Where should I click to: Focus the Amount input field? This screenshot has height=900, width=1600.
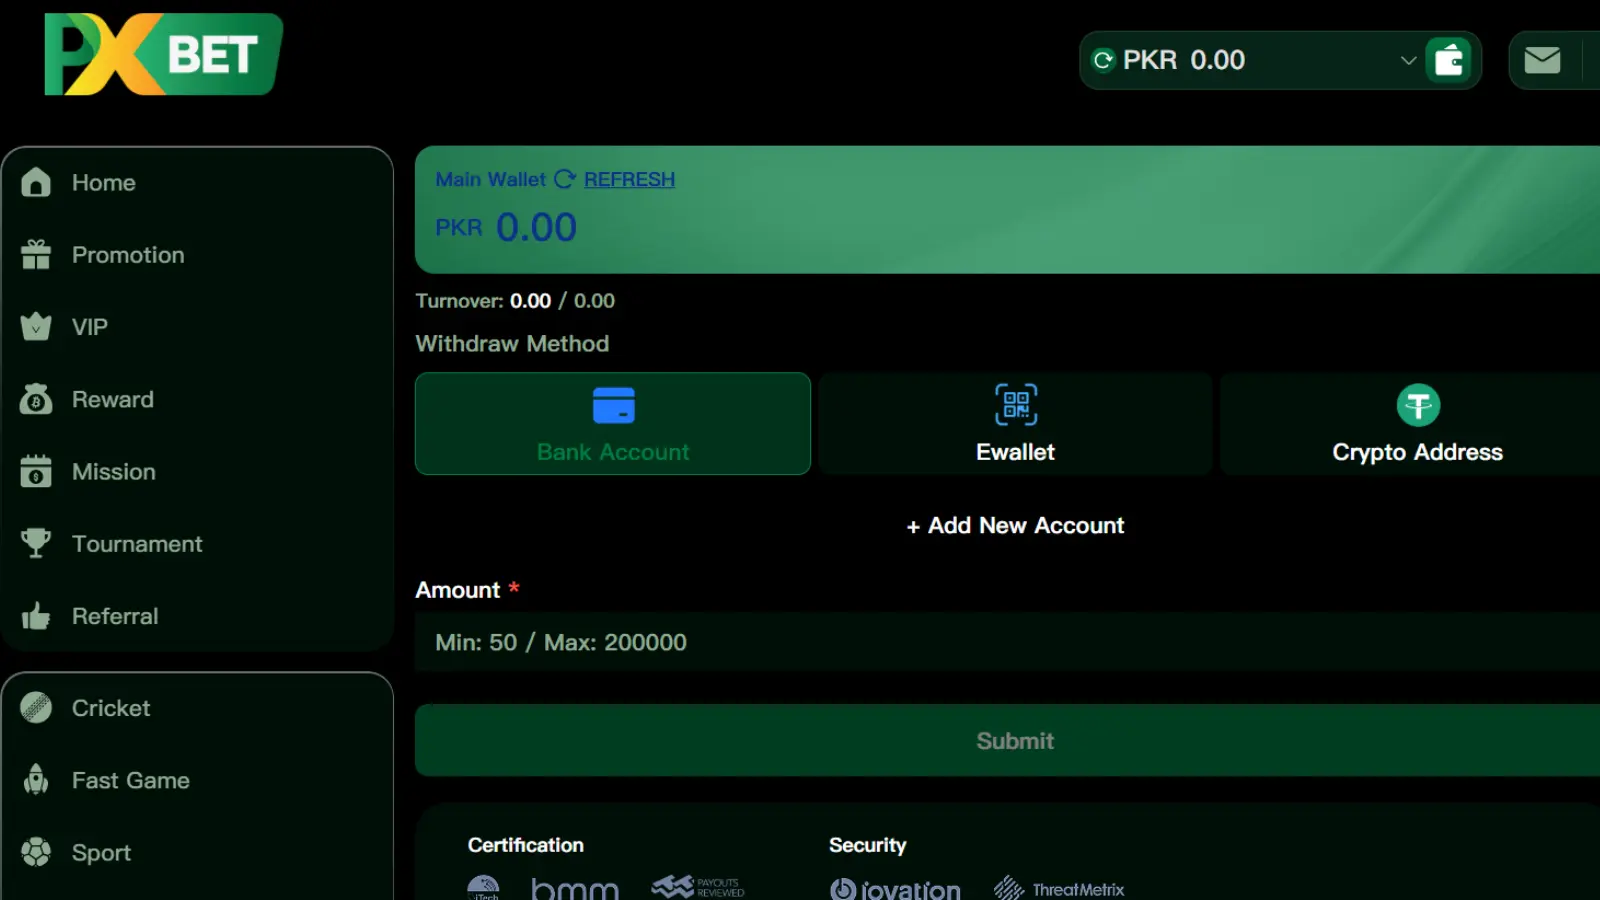click(1008, 642)
